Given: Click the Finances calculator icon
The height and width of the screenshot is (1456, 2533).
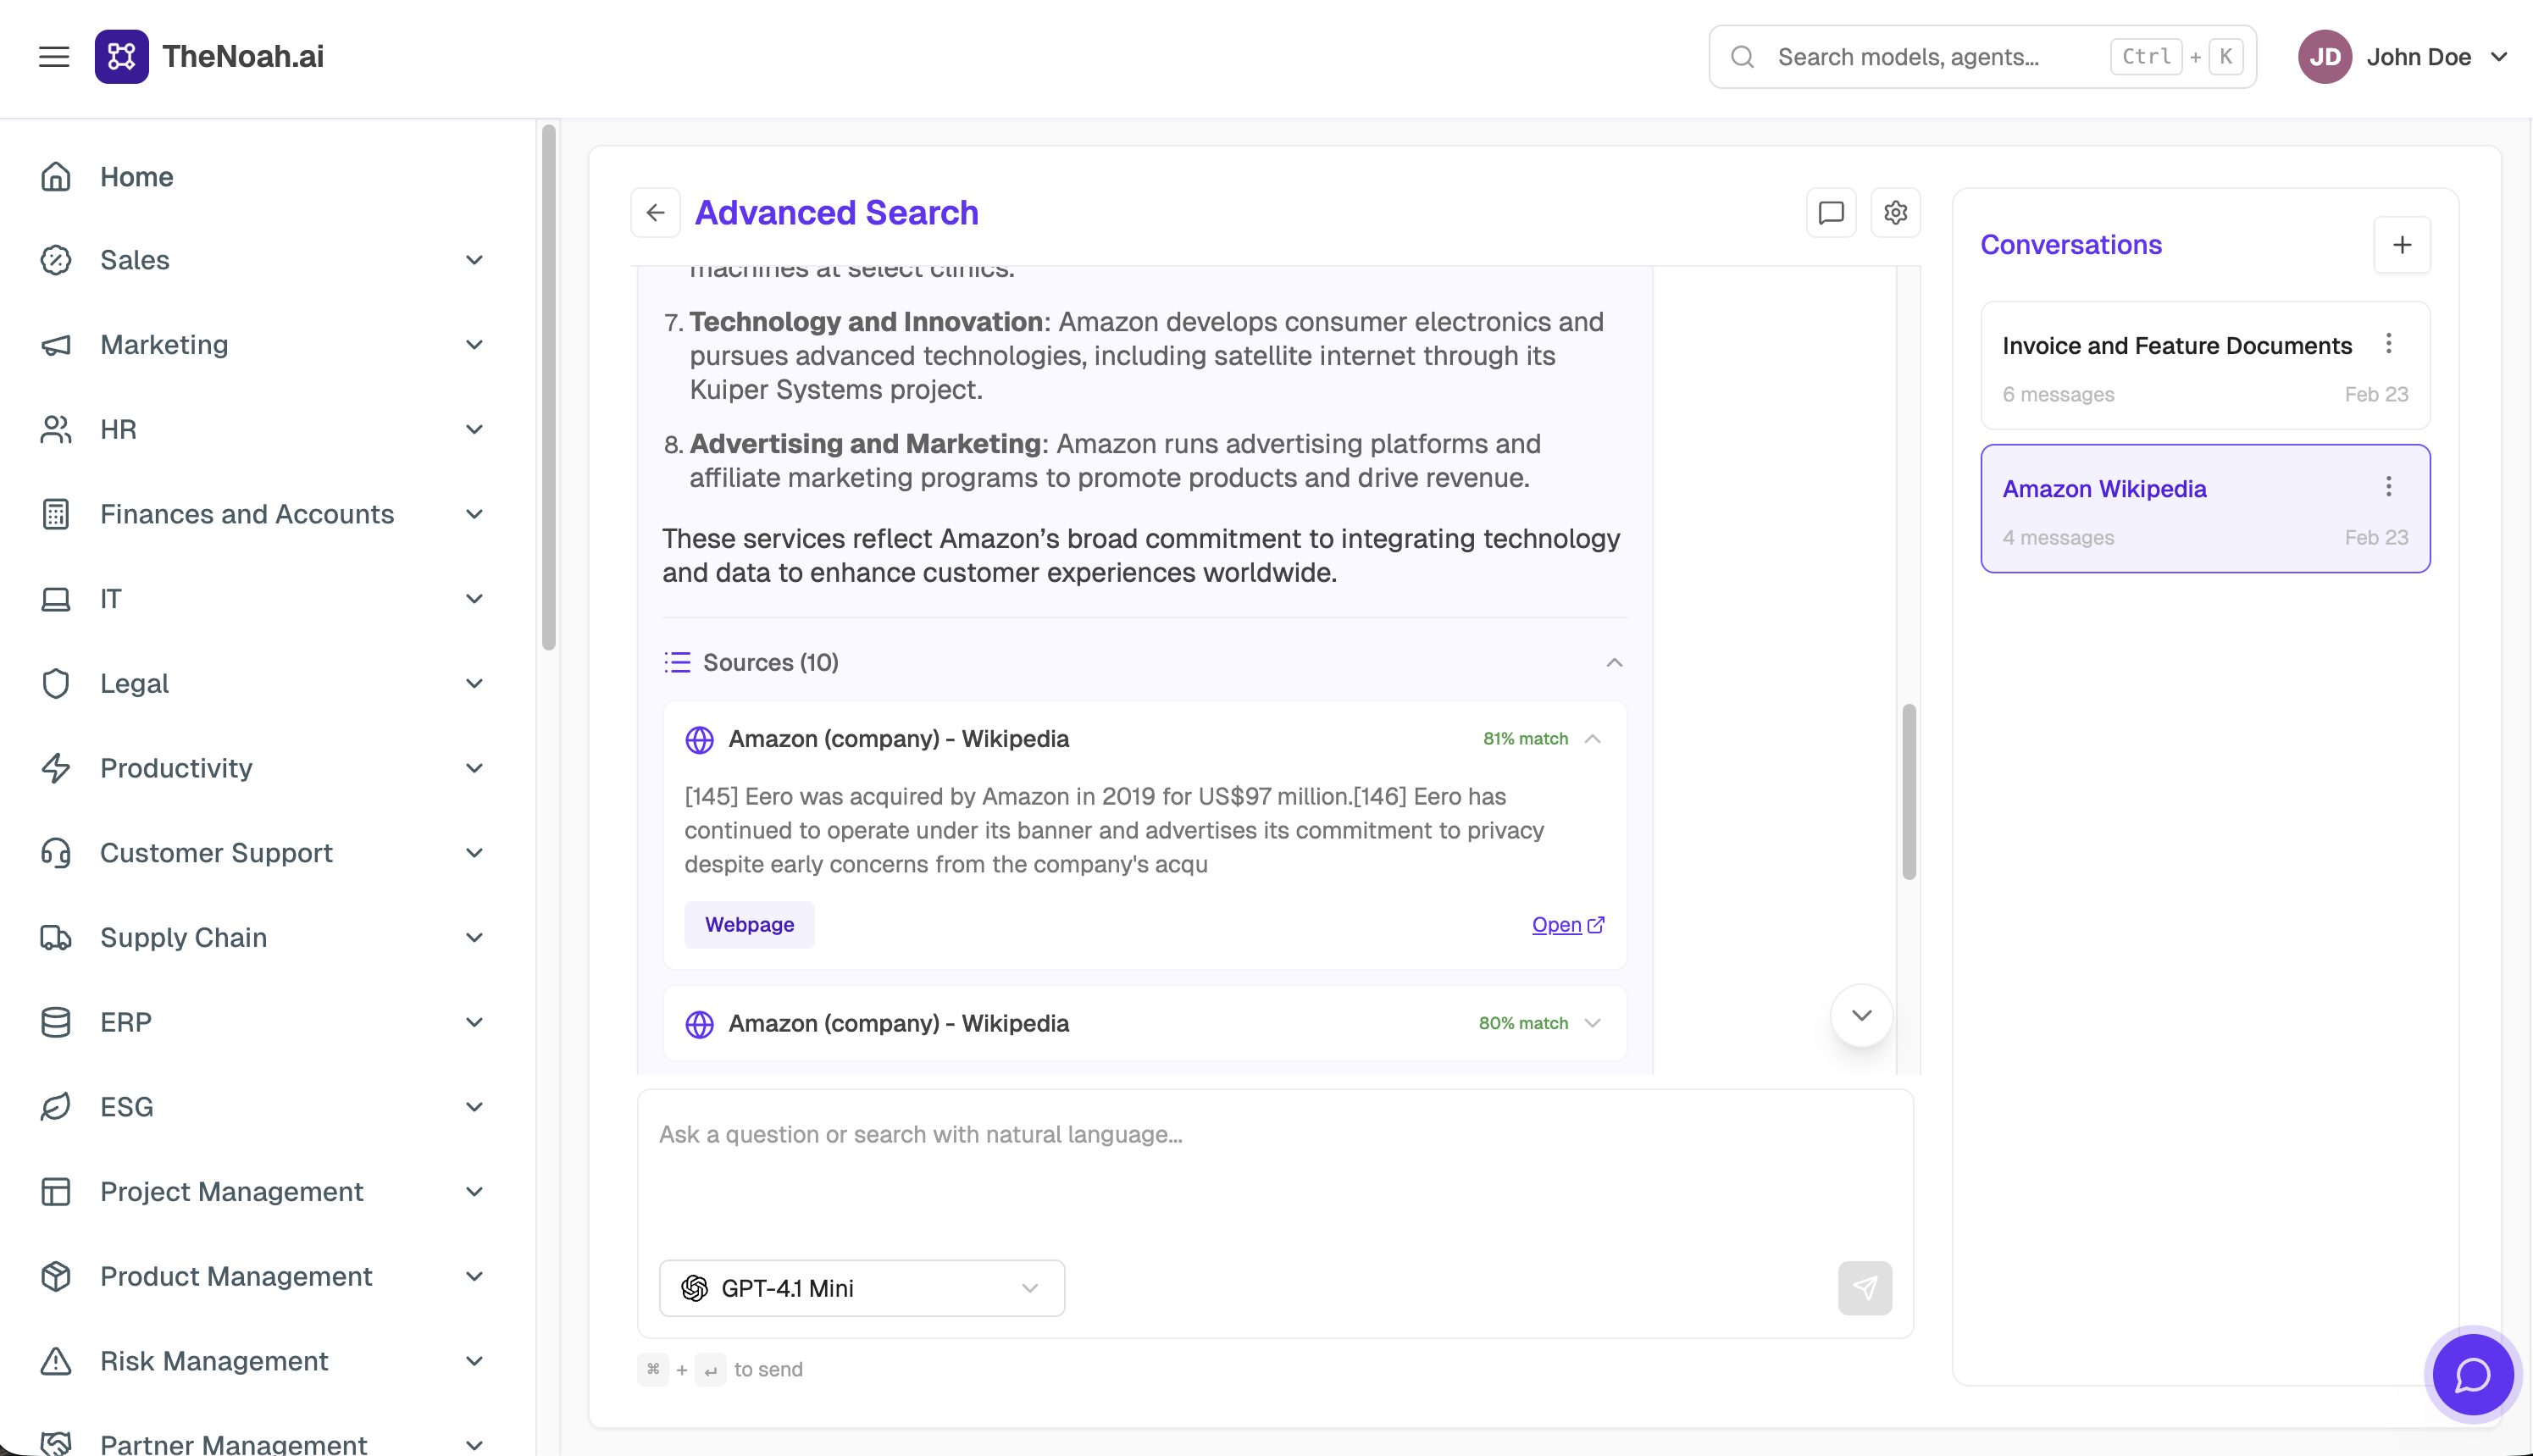Looking at the screenshot, I should click(56, 514).
